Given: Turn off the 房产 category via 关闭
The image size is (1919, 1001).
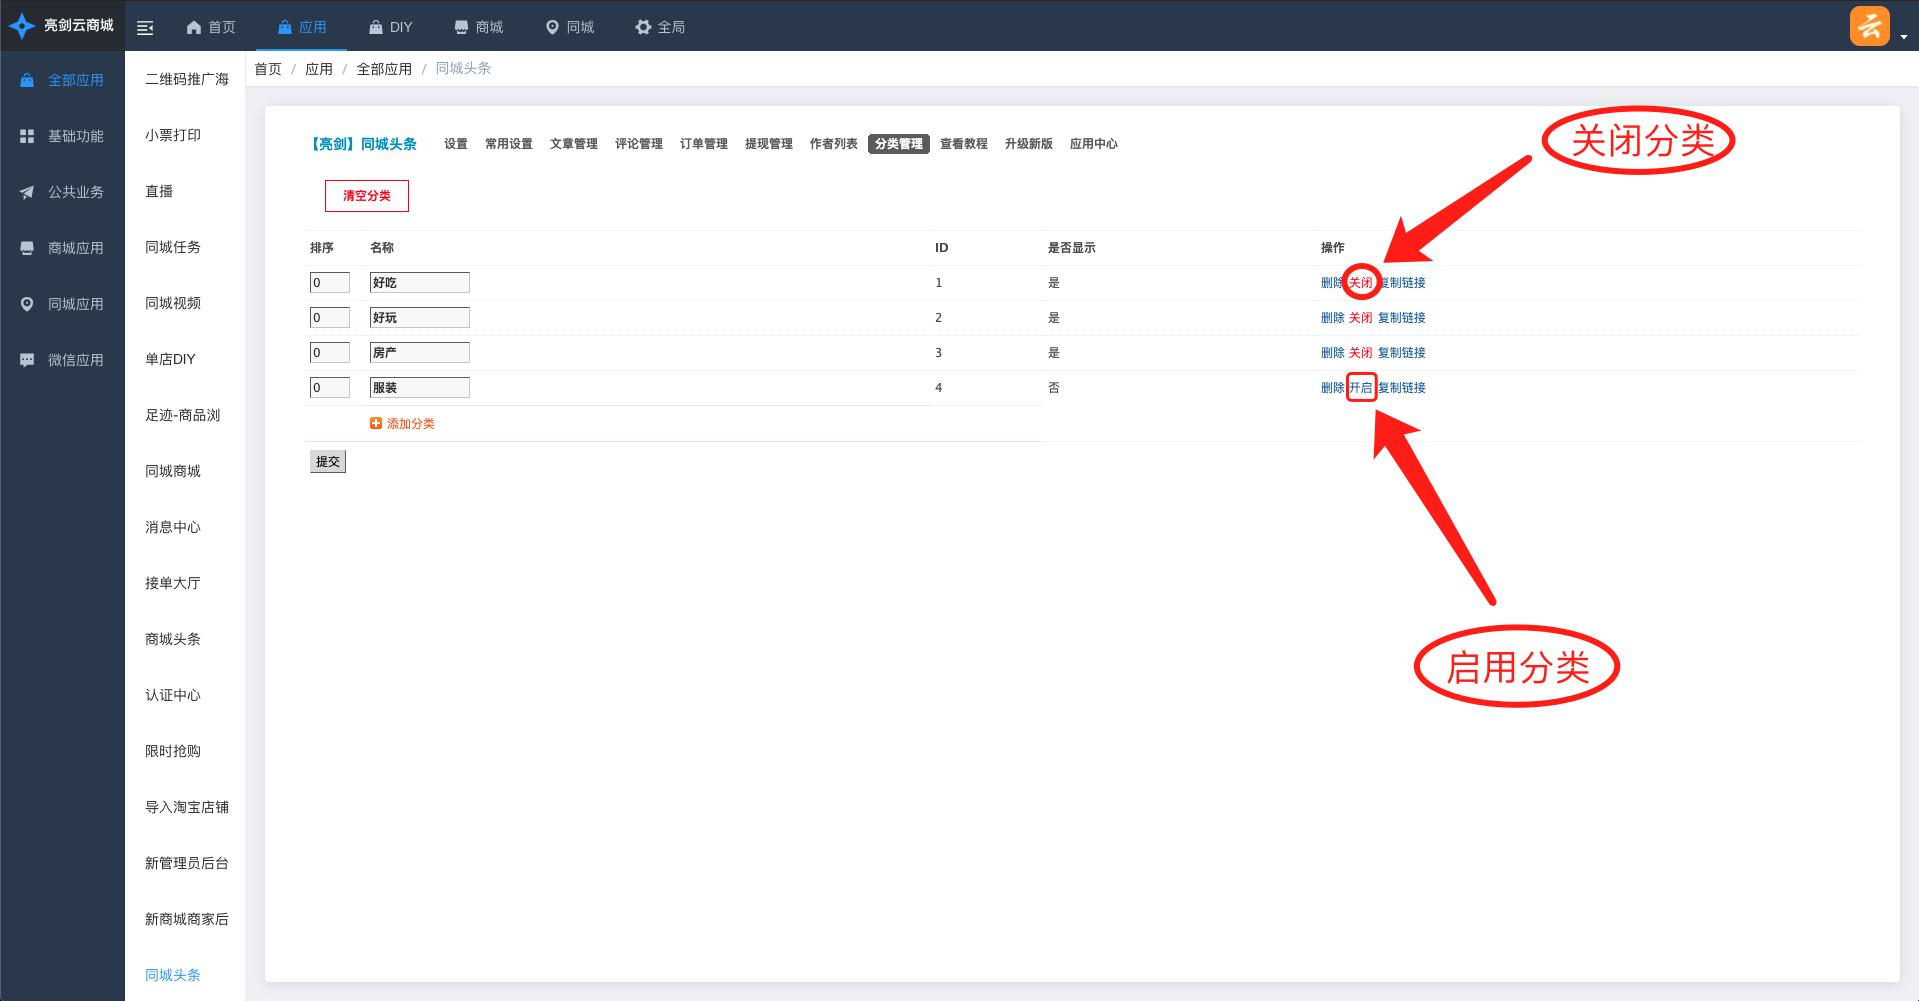Looking at the screenshot, I should [x=1360, y=353].
